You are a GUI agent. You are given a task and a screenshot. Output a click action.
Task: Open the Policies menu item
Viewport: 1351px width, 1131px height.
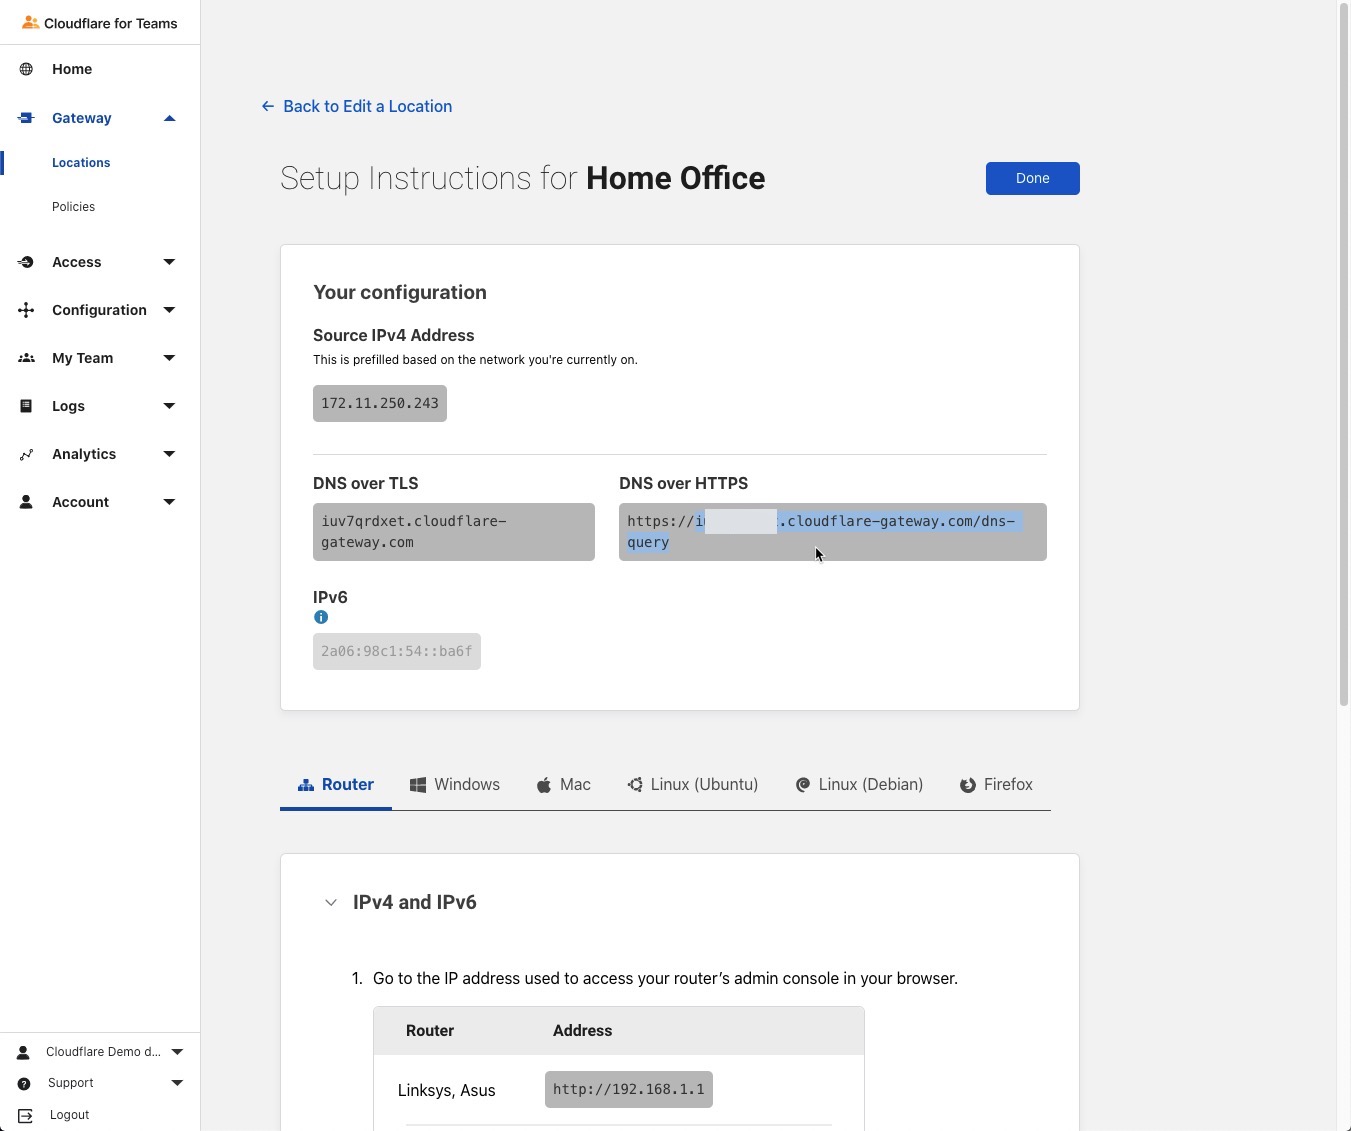73,207
